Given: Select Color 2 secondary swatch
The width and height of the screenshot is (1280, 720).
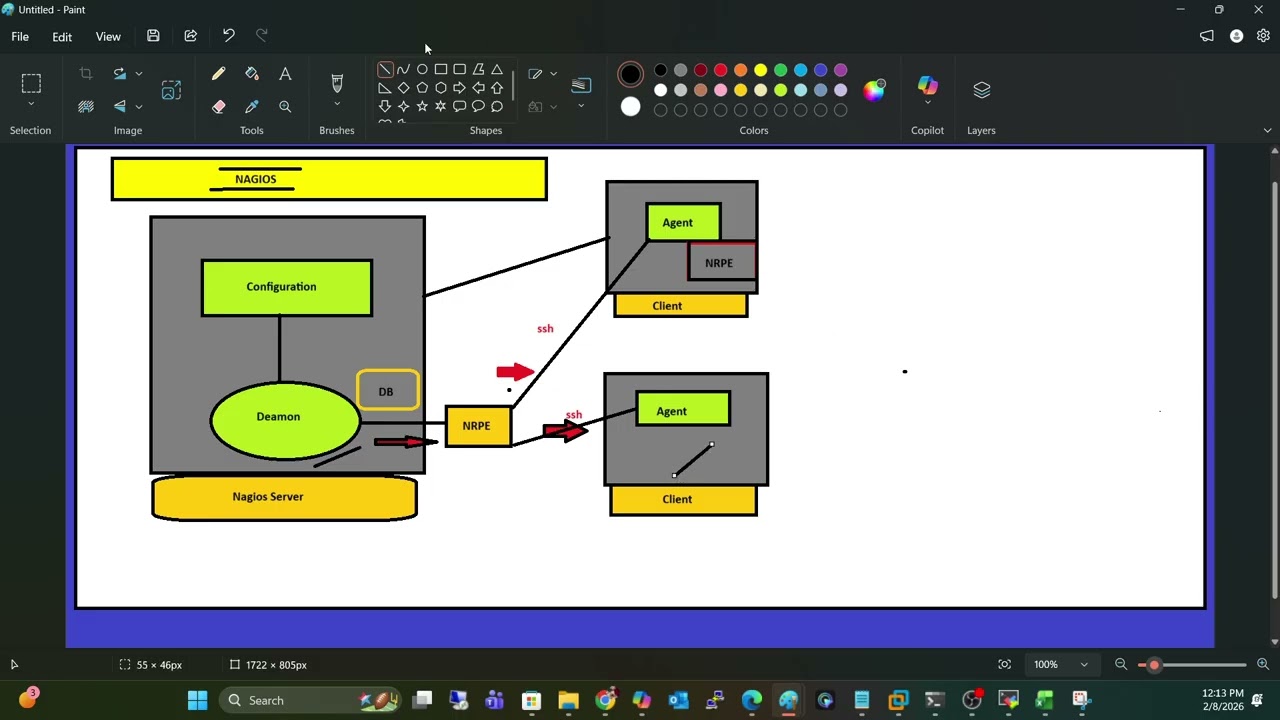Looking at the screenshot, I should coord(630,107).
